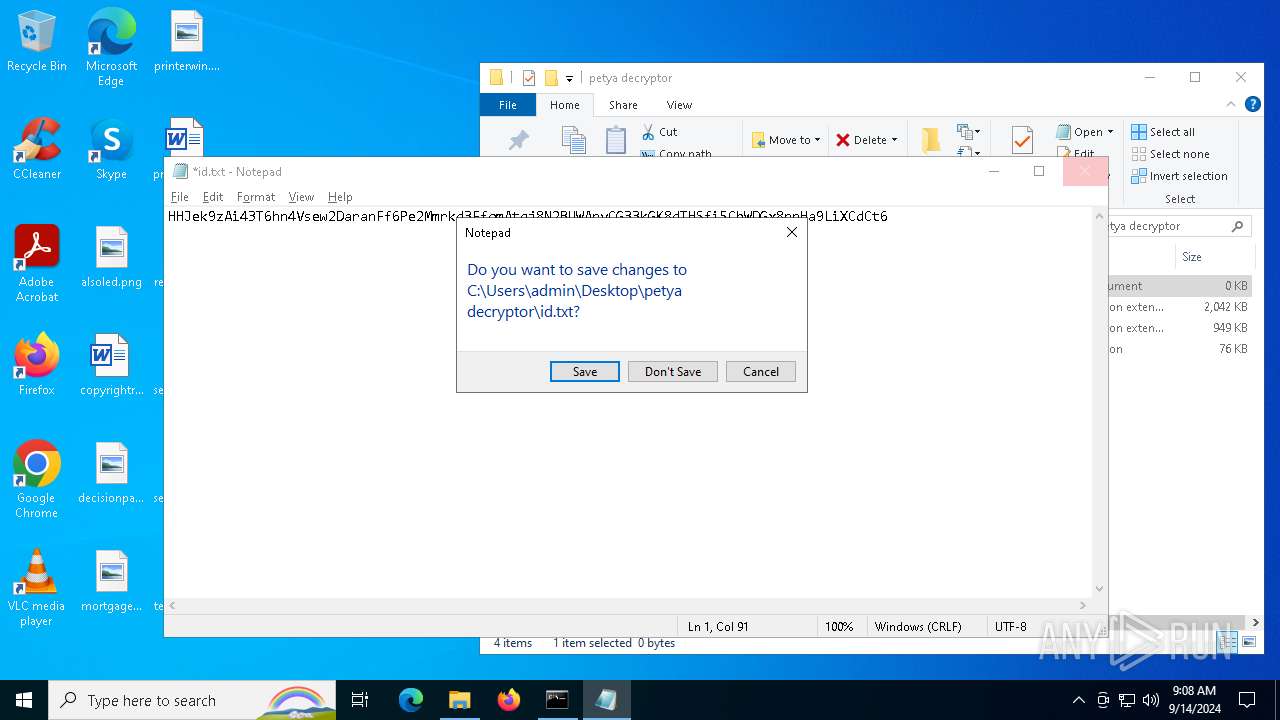Image resolution: width=1280 pixels, height=720 pixels.
Task: Open Notepad Help menu
Action: (x=340, y=197)
